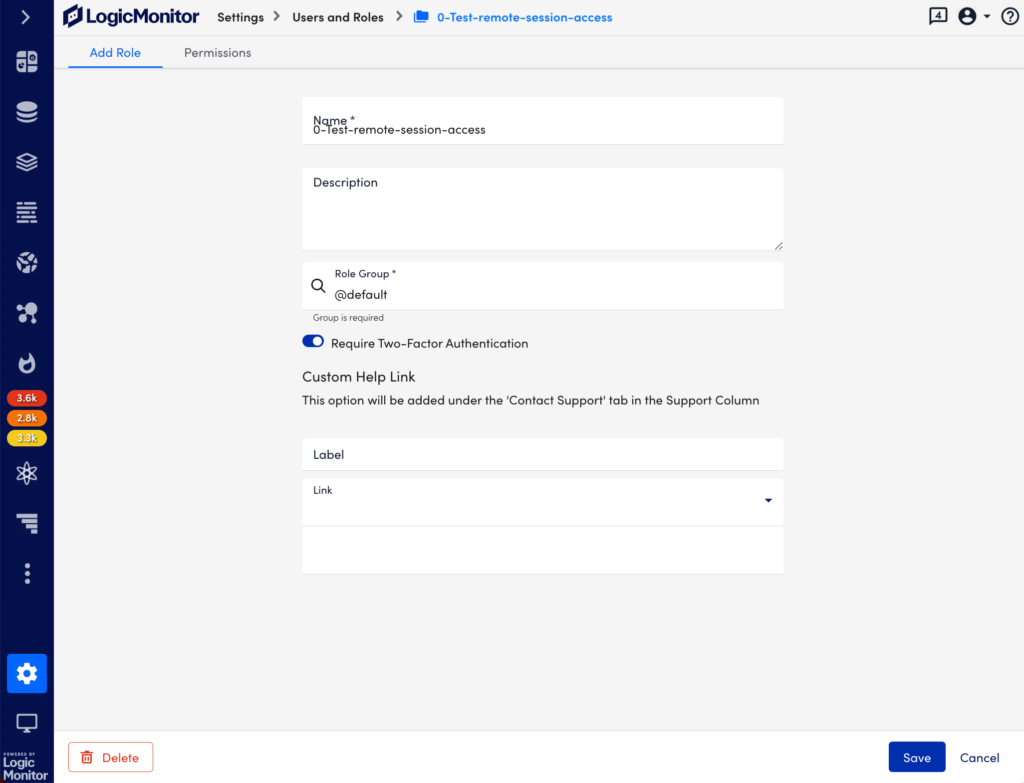Open the Dashboards icon in the sidebar
The width and height of the screenshot is (1024, 783).
coord(26,61)
